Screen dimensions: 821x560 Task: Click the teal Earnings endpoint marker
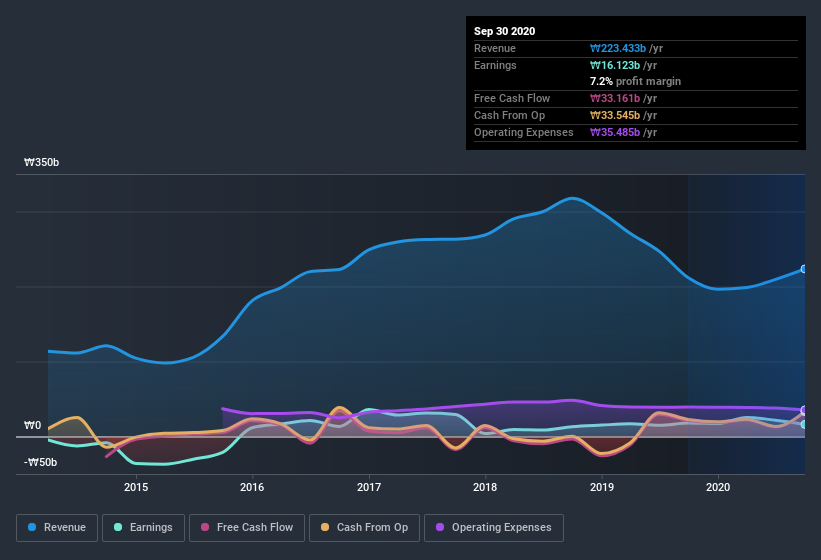click(x=804, y=424)
